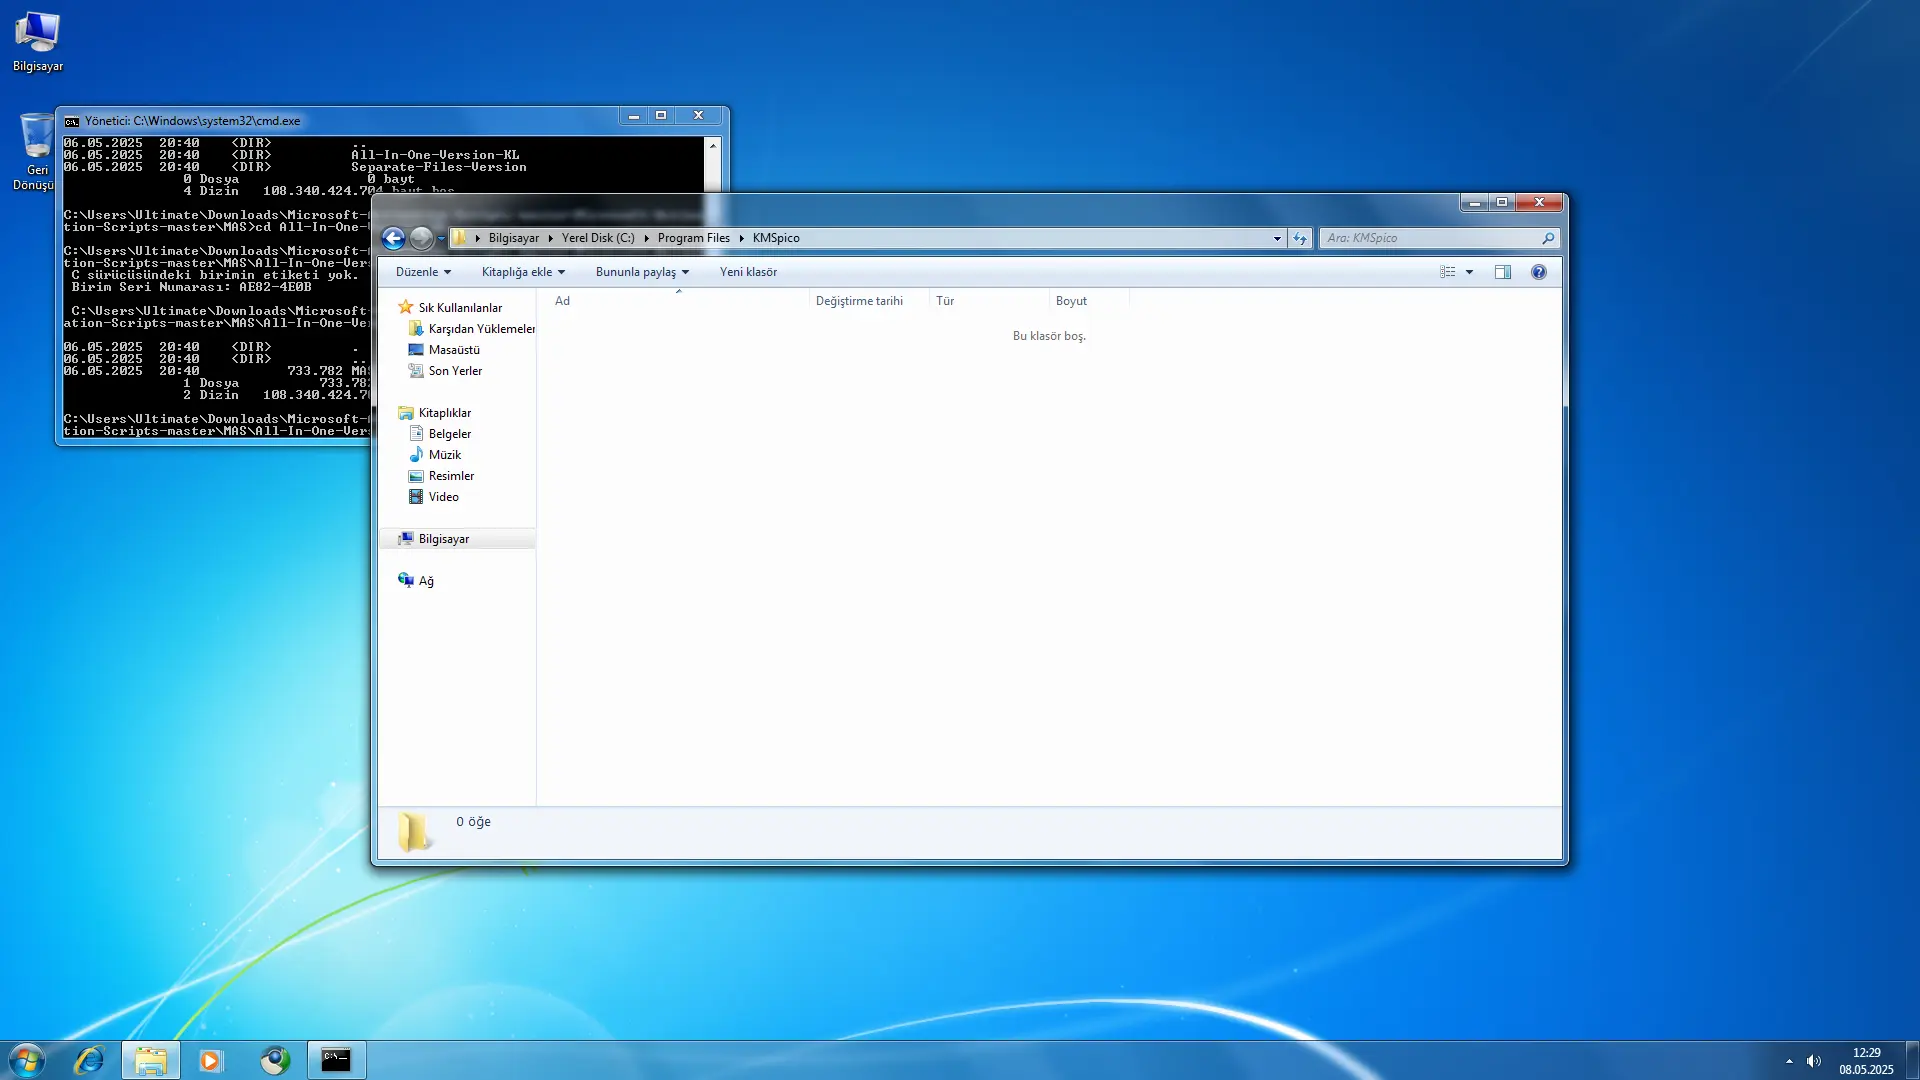Click the Explorer back navigation arrow
The width and height of the screenshot is (1920, 1080).
[x=393, y=238]
